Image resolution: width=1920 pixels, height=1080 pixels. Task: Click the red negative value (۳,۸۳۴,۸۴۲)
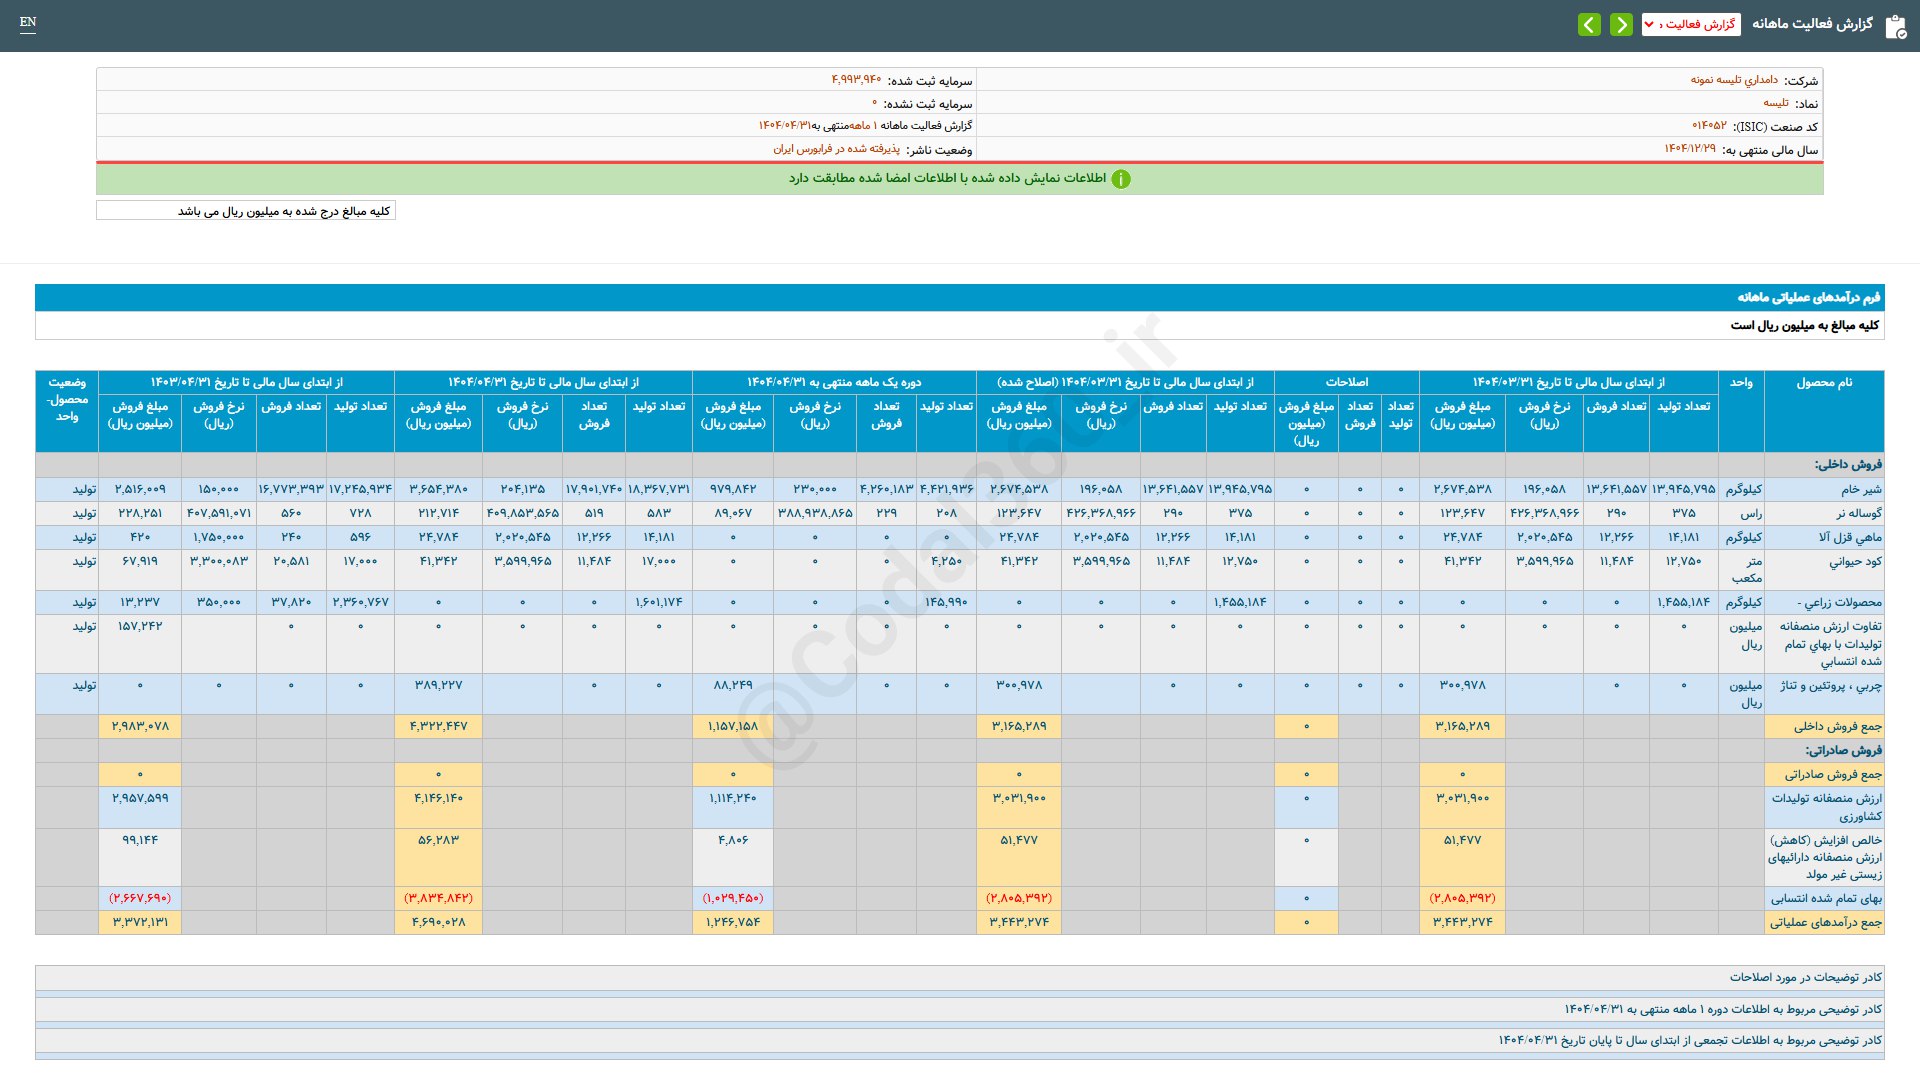(438, 898)
